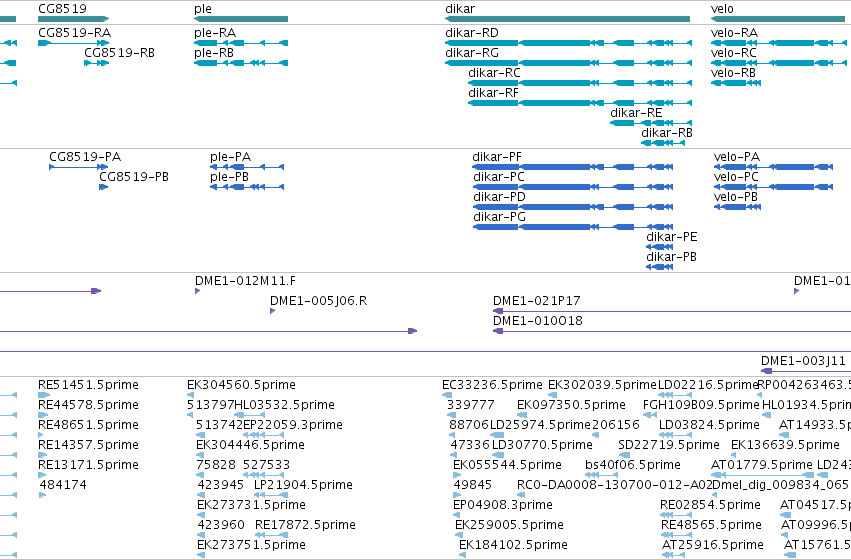Click the DME1-003J11 clone
The height and width of the screenshot is (560, 851).
(806, 371)
